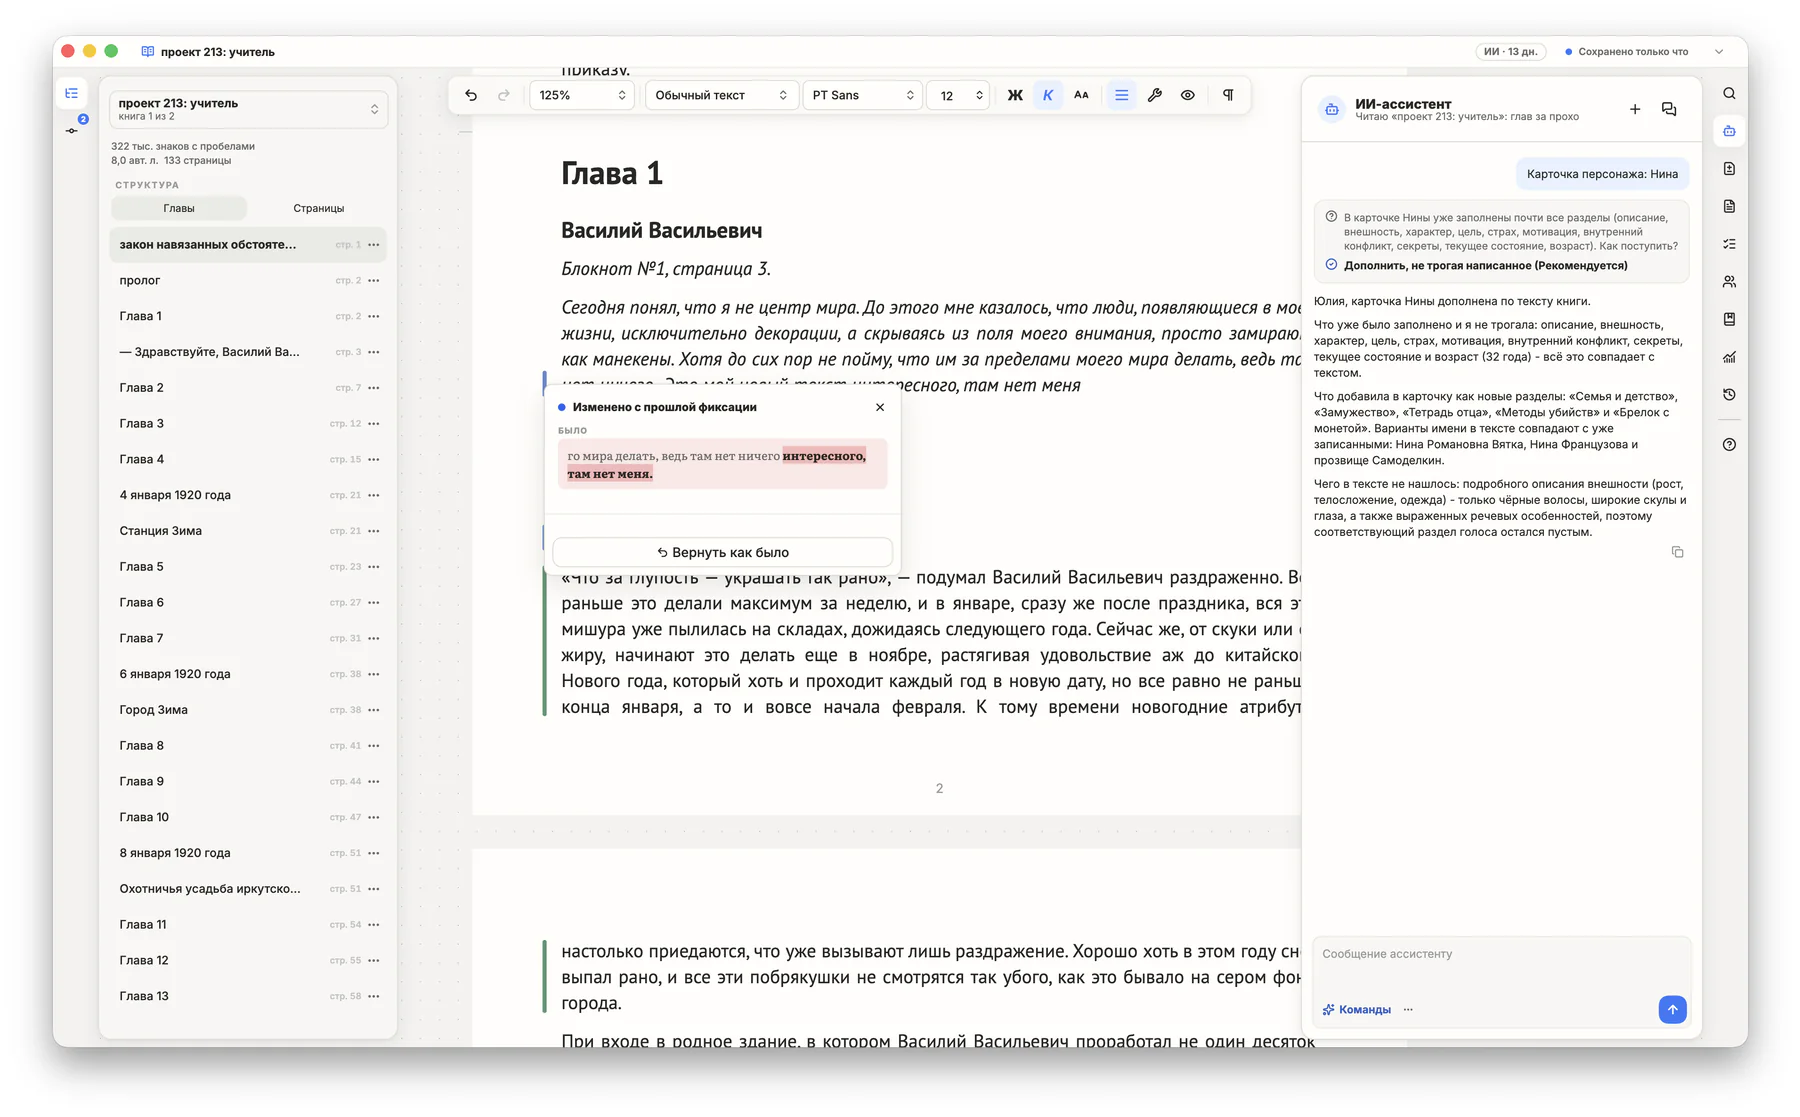Select the 'закон навязанных обстояте...' book title row
The width and height of the screenshot is (1800, 1117).
coord(248,245)
